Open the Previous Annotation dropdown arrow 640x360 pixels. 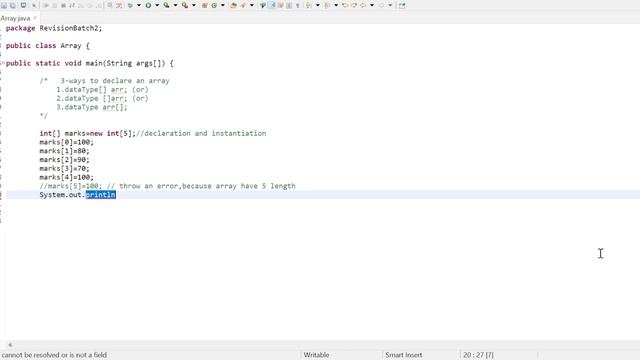(336, 5)
